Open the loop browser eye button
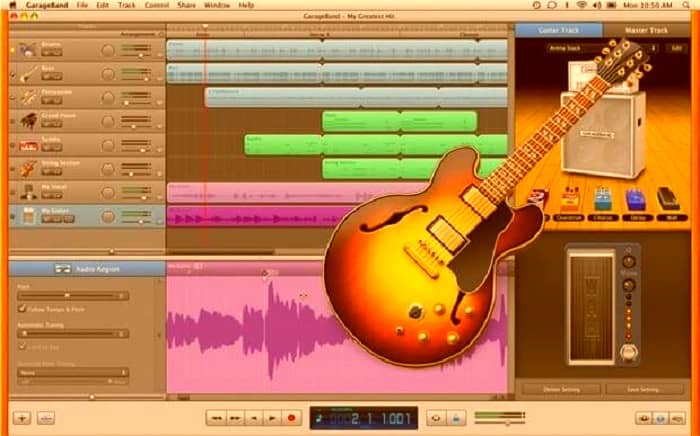This screenshot has width=700, height=436. click(x=643, y=418)
